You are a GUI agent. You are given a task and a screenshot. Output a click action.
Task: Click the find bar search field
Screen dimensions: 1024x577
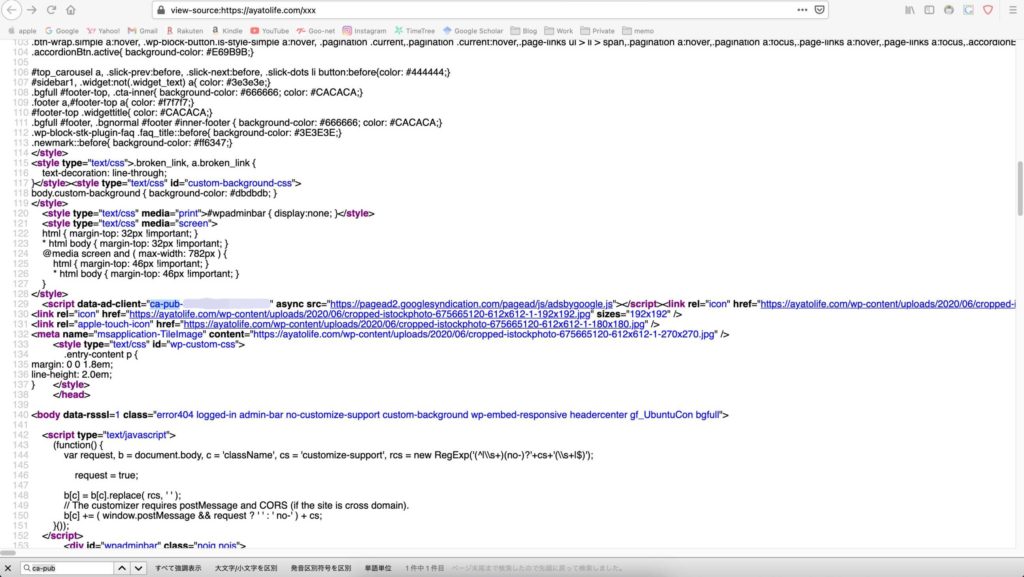point(67,569)
